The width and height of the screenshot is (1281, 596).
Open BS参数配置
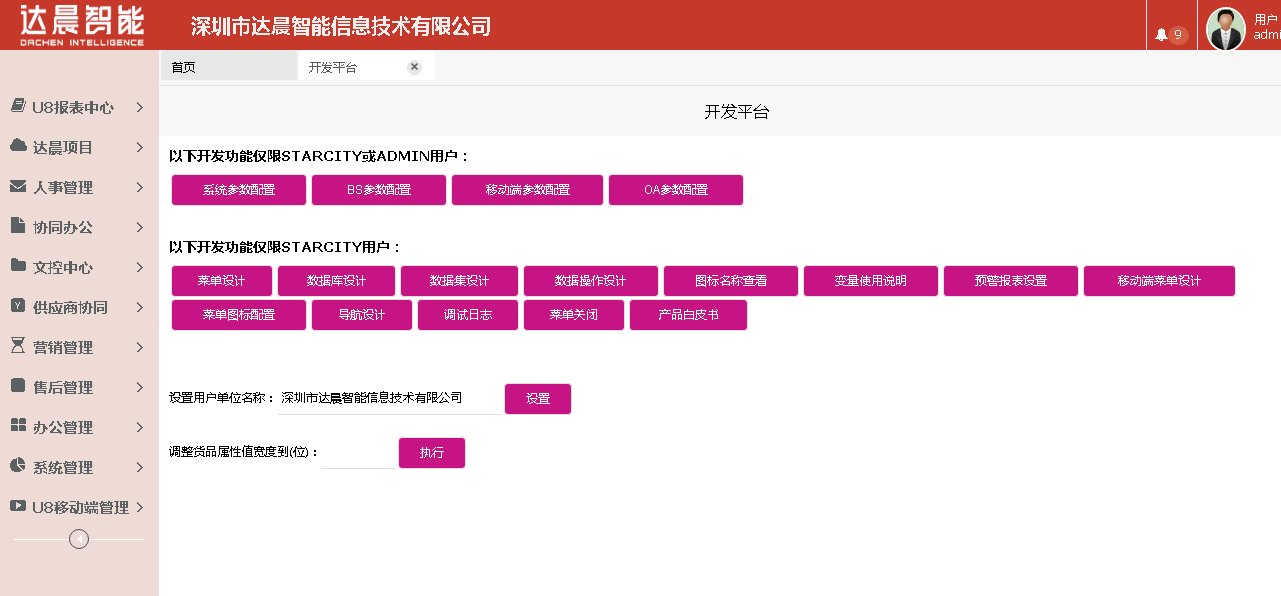[379, 190]
